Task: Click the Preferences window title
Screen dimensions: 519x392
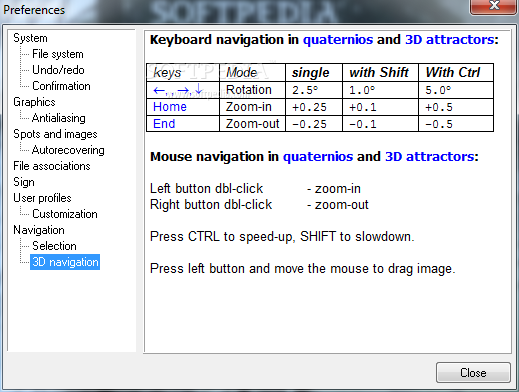Action: pyautogui.click(x=34, y=10)
